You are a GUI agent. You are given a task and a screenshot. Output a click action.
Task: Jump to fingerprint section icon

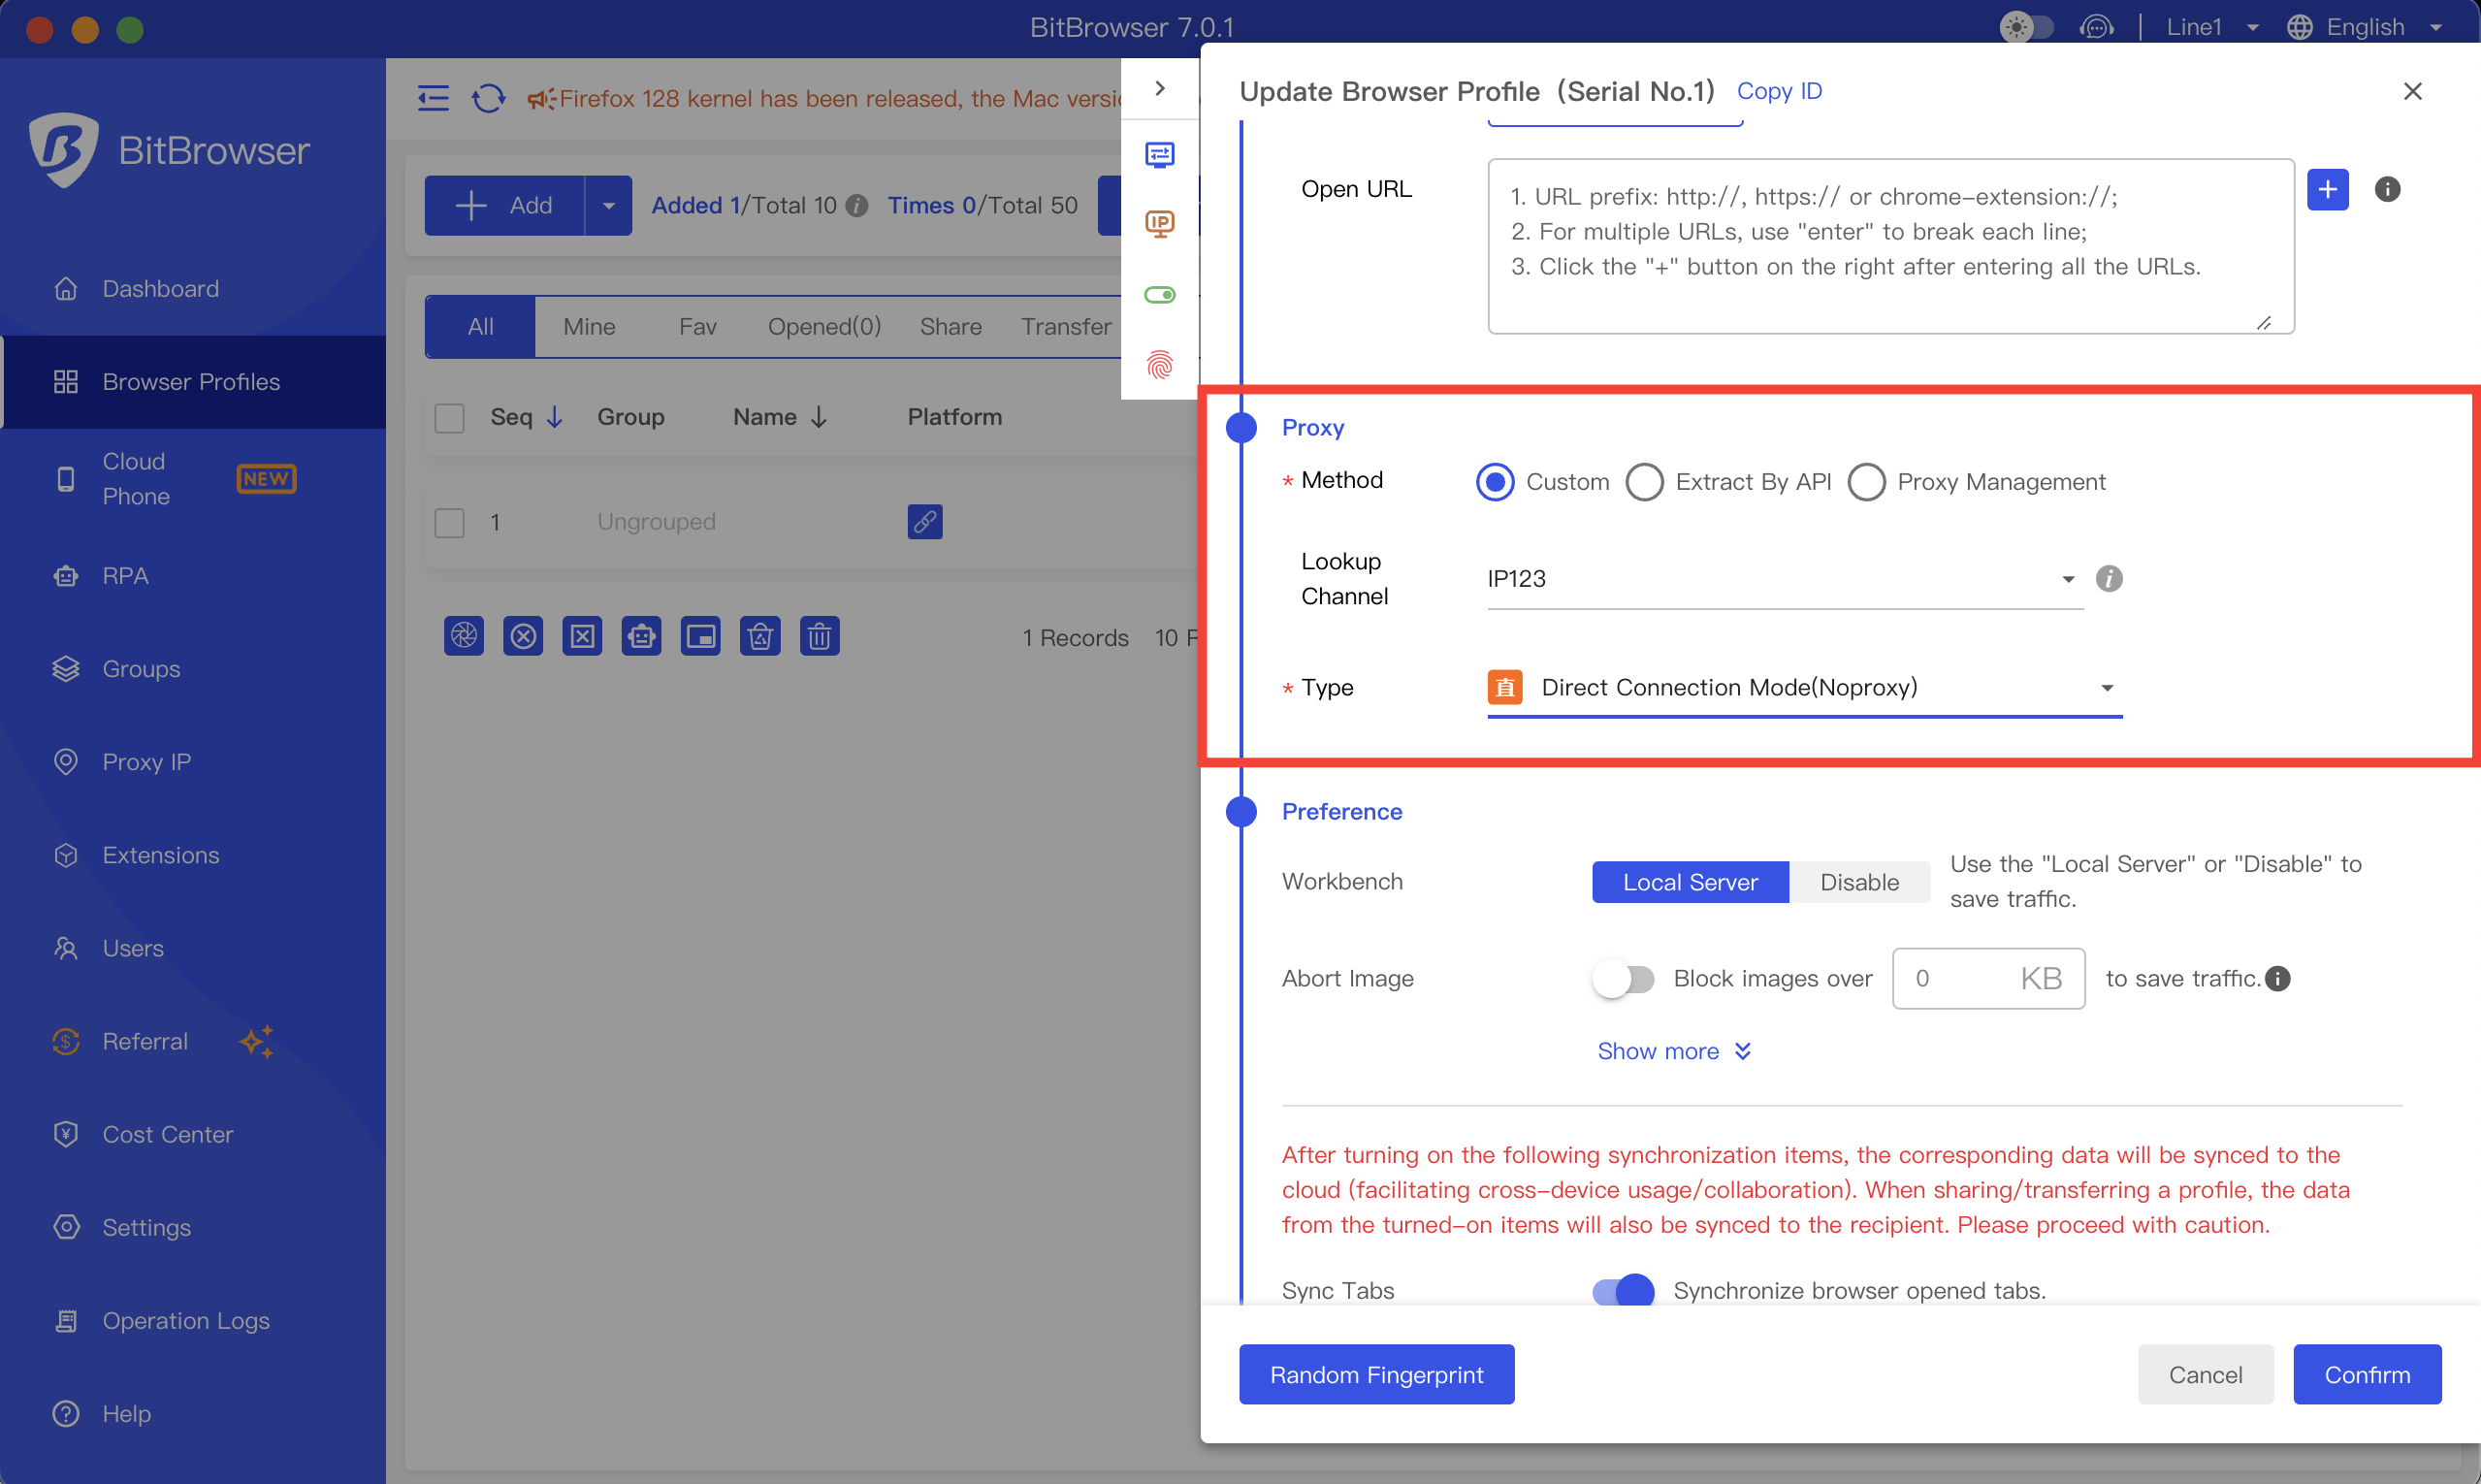click(1160, 365)
